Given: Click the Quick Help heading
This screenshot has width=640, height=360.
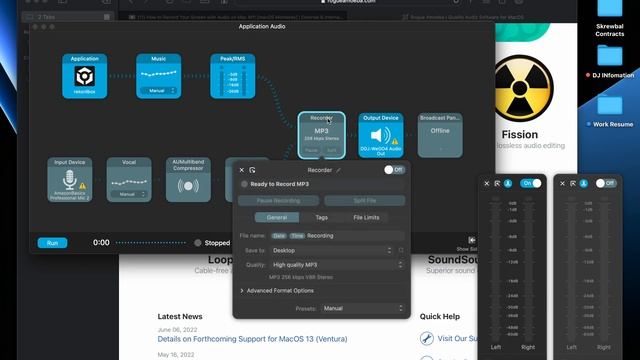Looking at the screenshot, I should click(x=440, y=316).
